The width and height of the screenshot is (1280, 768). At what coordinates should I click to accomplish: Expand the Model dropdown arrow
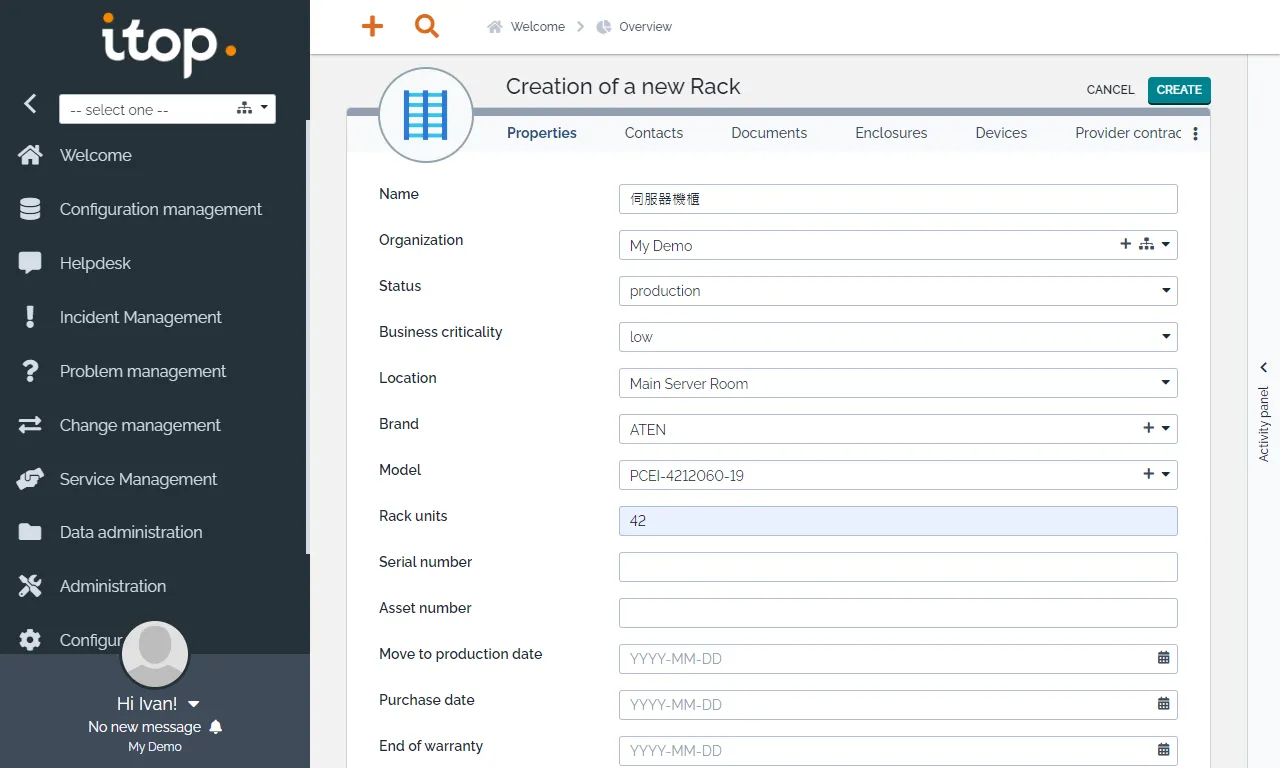click(1166, 475)
